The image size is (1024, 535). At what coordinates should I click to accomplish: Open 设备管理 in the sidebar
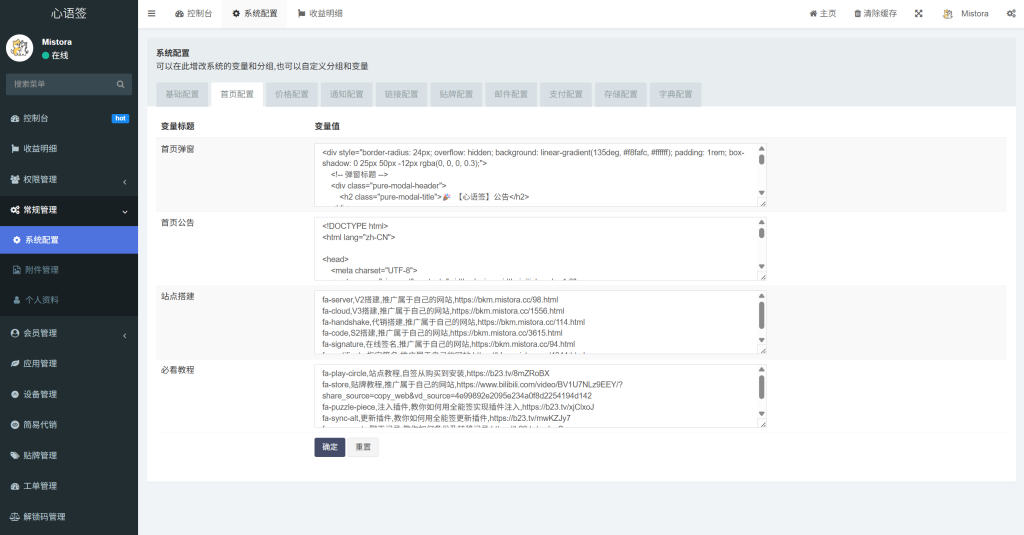click(69, 394)
